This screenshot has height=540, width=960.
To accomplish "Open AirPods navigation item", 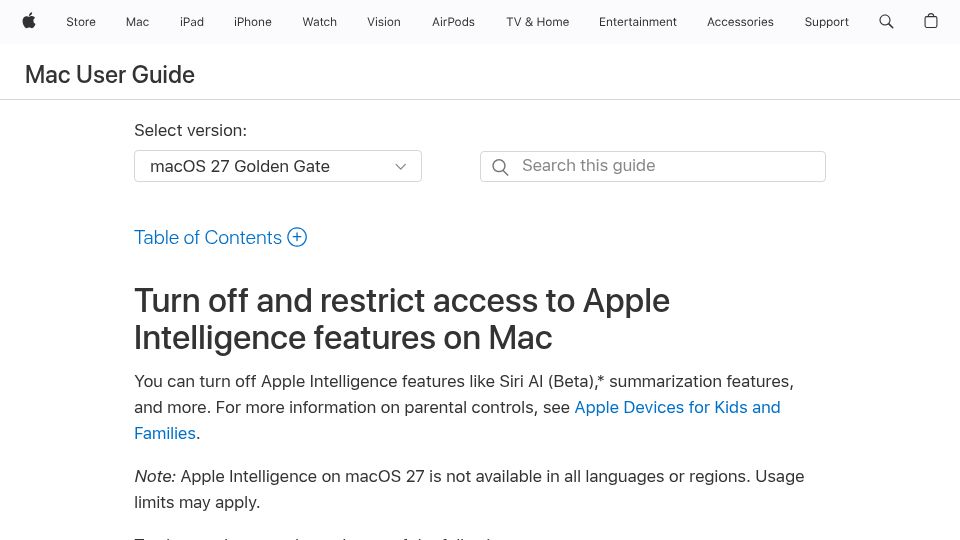I will (x=453, y=22).
